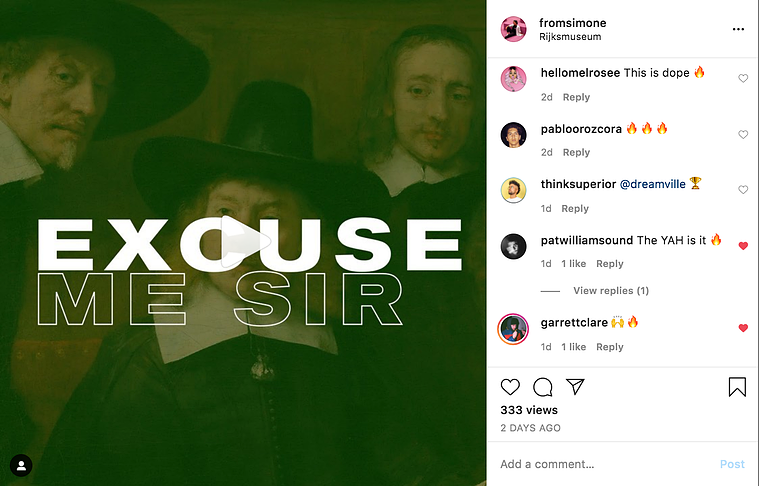Image resolution: width=759 pixels, height=486 pixels.
Task: Share the post with paper plane icon
Action: tap(576, 386)
